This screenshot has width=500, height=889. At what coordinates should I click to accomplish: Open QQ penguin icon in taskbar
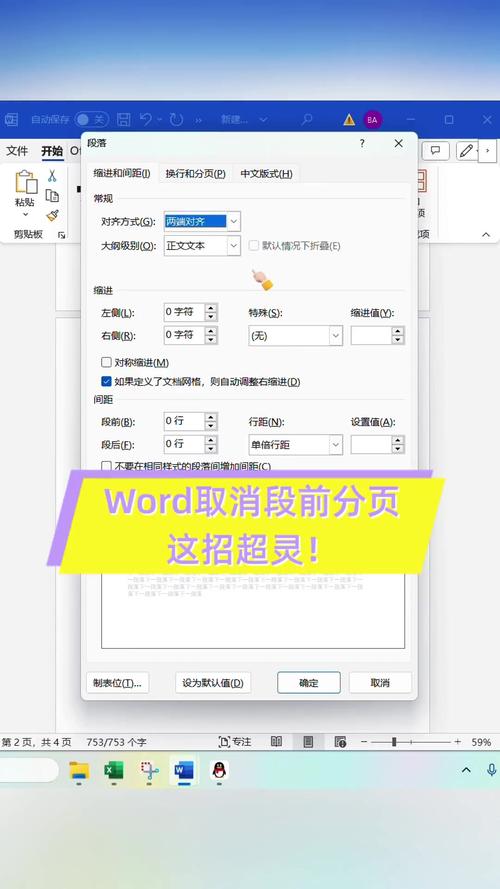[x=219, y=771]
